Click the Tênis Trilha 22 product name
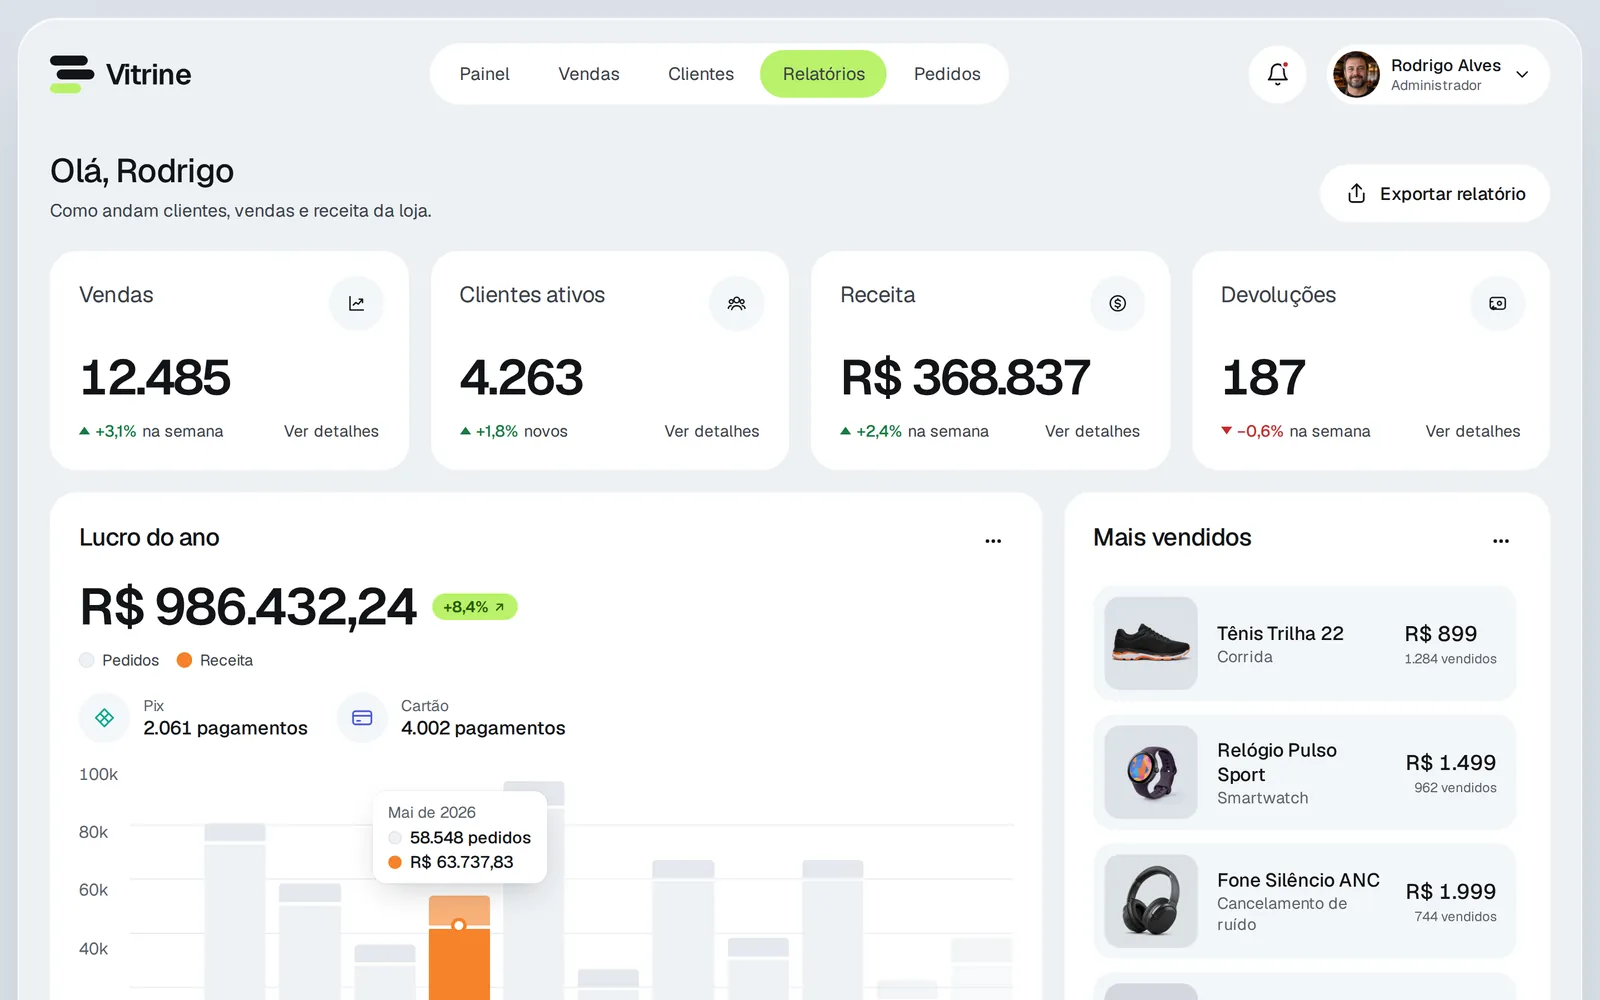Screen dimensions: 1600x1000 [1280, 633]
